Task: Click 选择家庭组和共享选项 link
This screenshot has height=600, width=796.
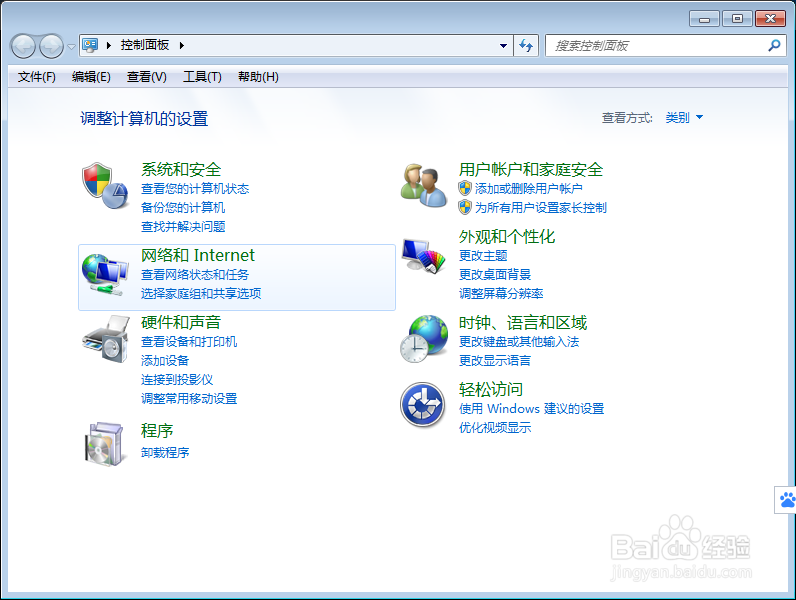Action: tap(201, 293)
